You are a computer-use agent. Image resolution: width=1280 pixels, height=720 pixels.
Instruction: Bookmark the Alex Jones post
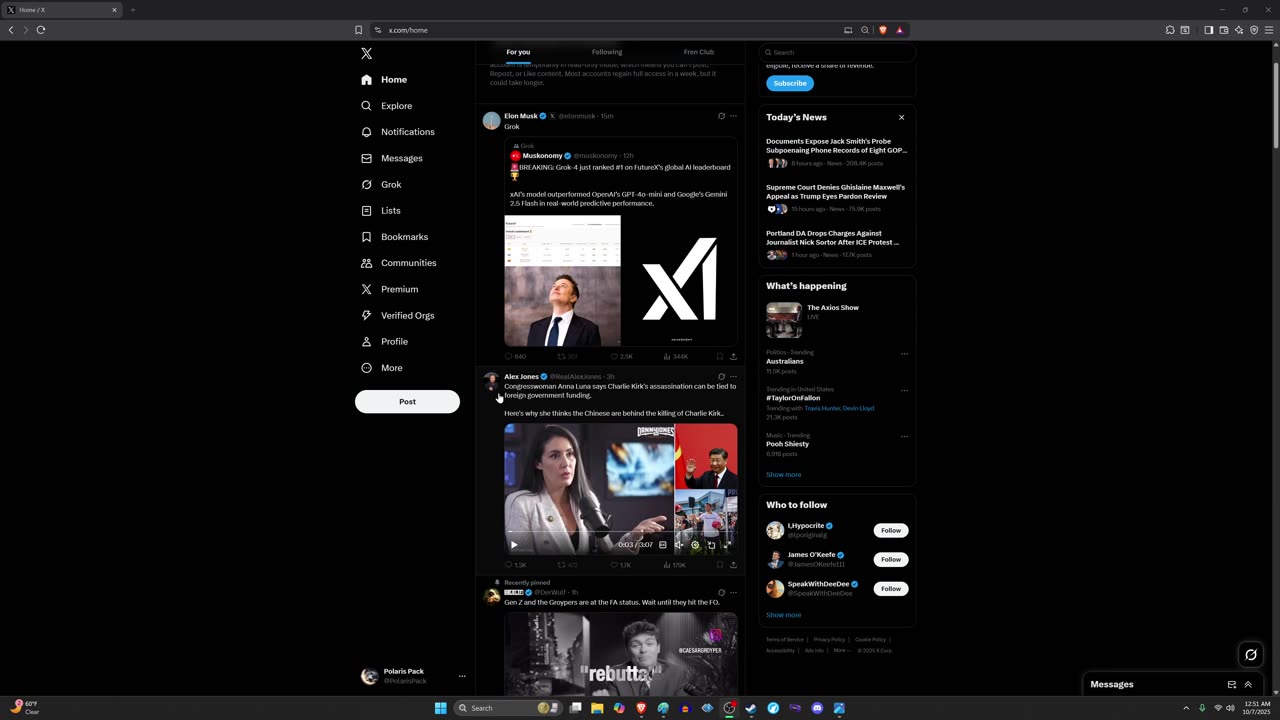(719, 565)
